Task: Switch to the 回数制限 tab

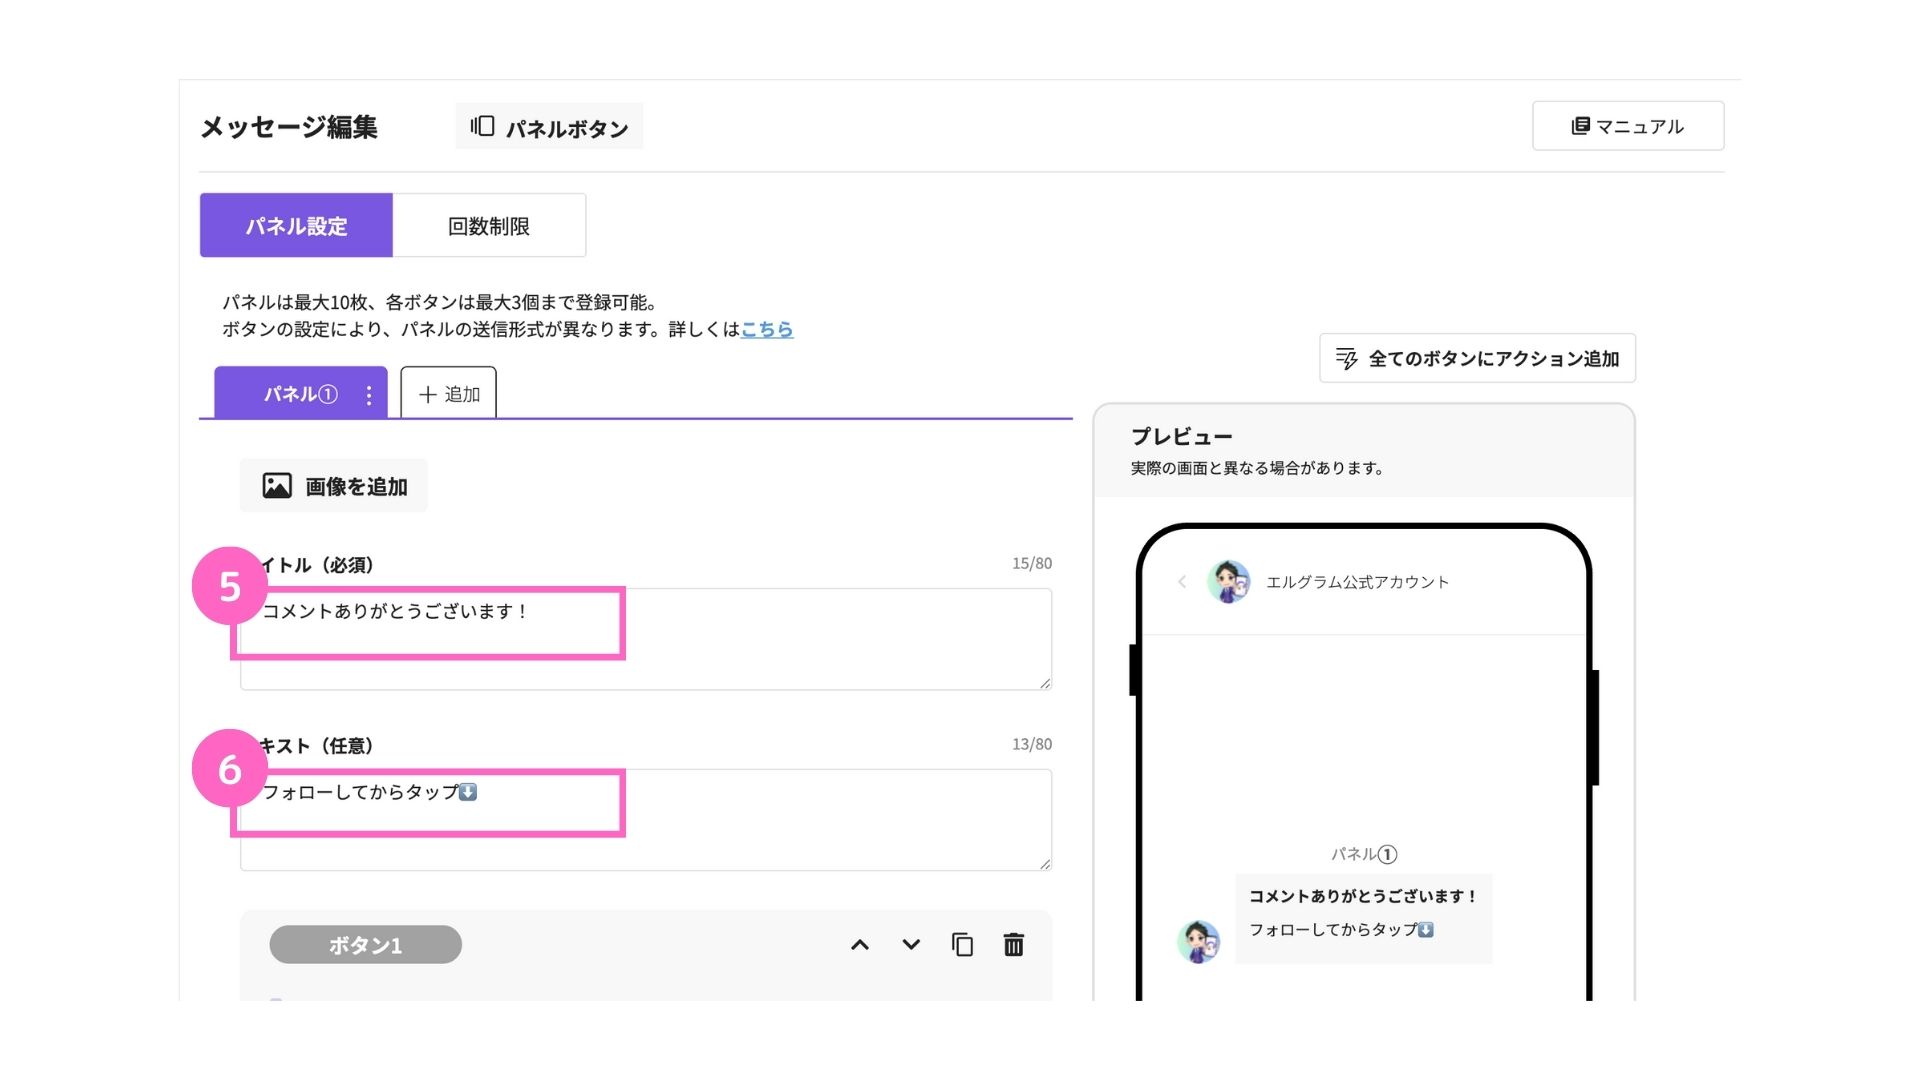Action: pos(489,226)
